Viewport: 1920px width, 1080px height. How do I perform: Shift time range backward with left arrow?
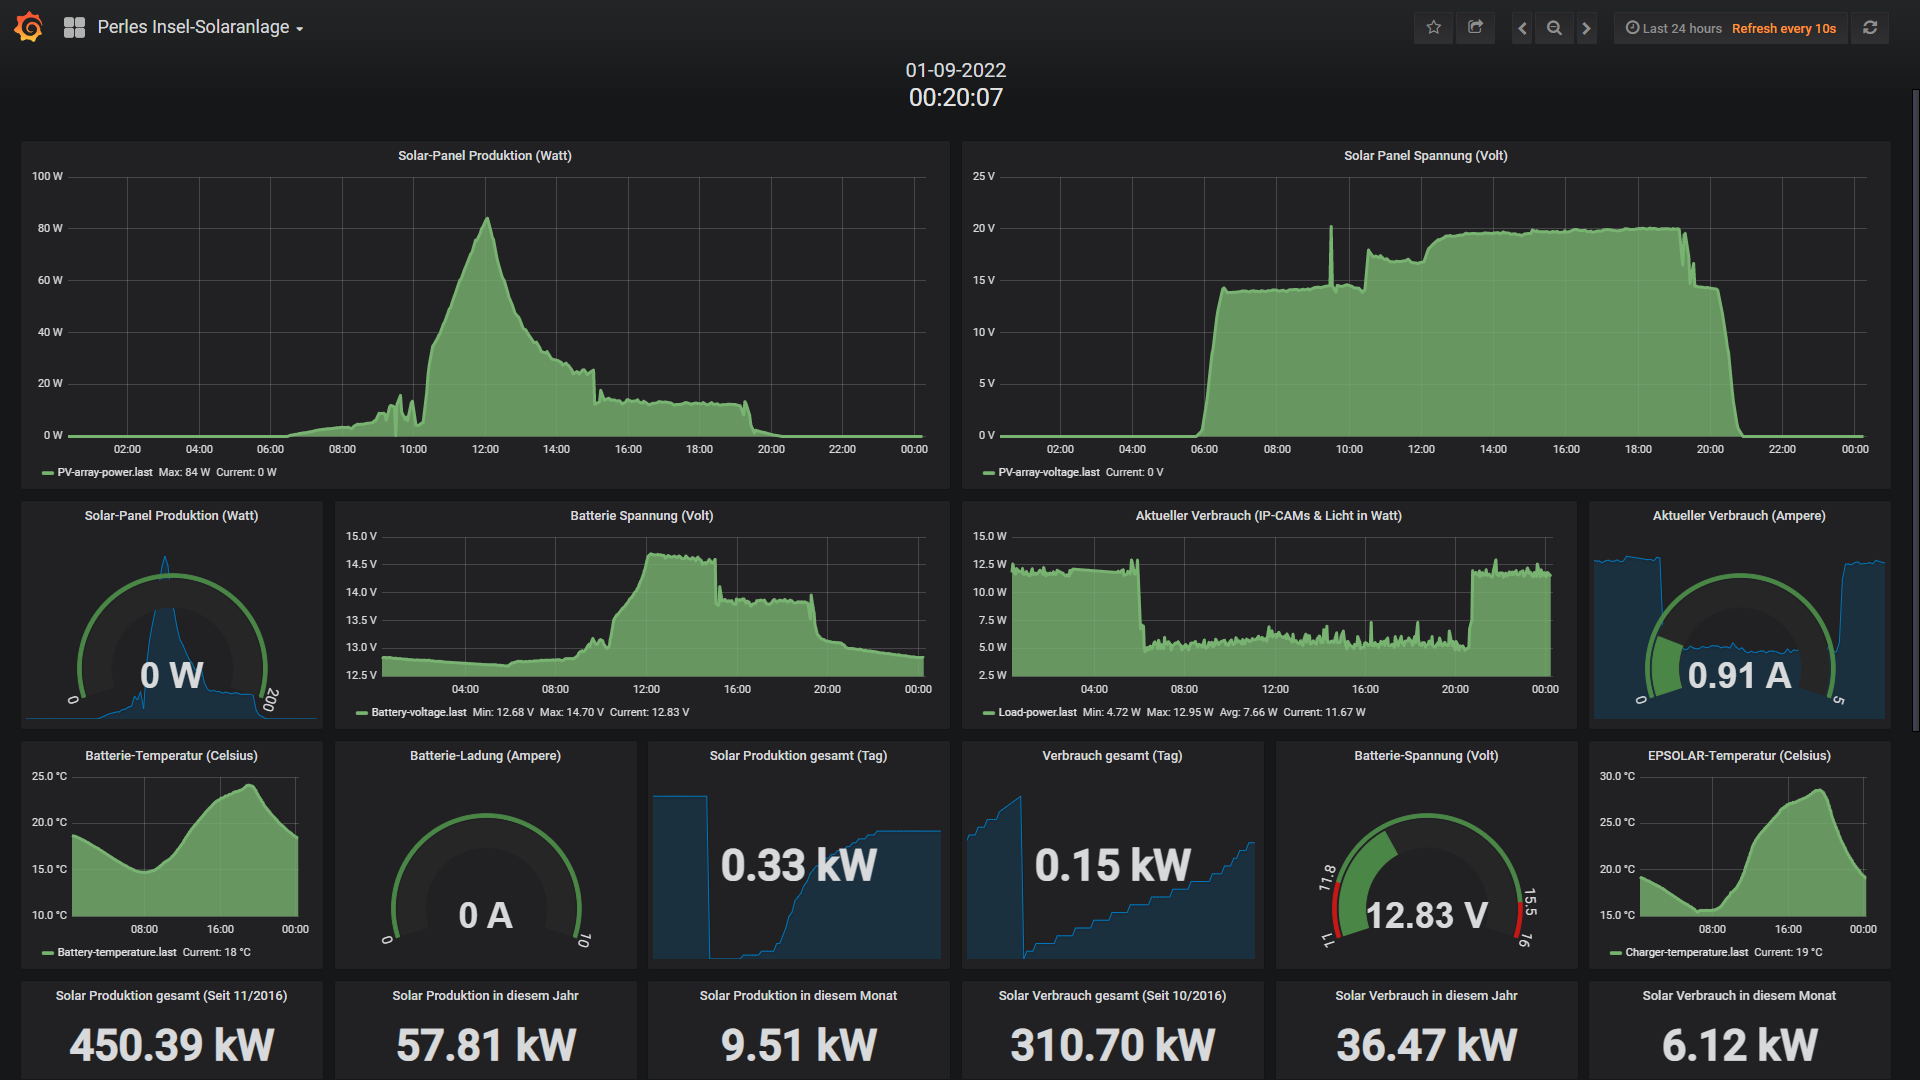tap(1522, 28)
